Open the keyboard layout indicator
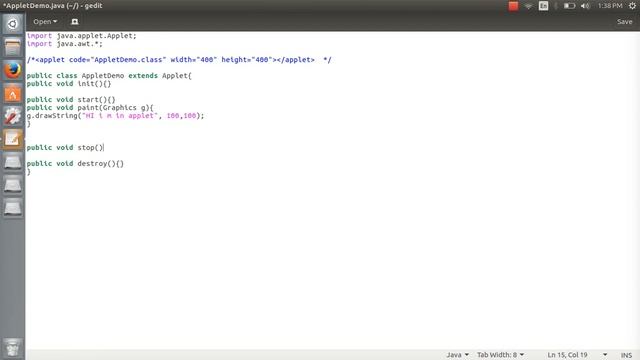The image size is (640, 360). 543,6
